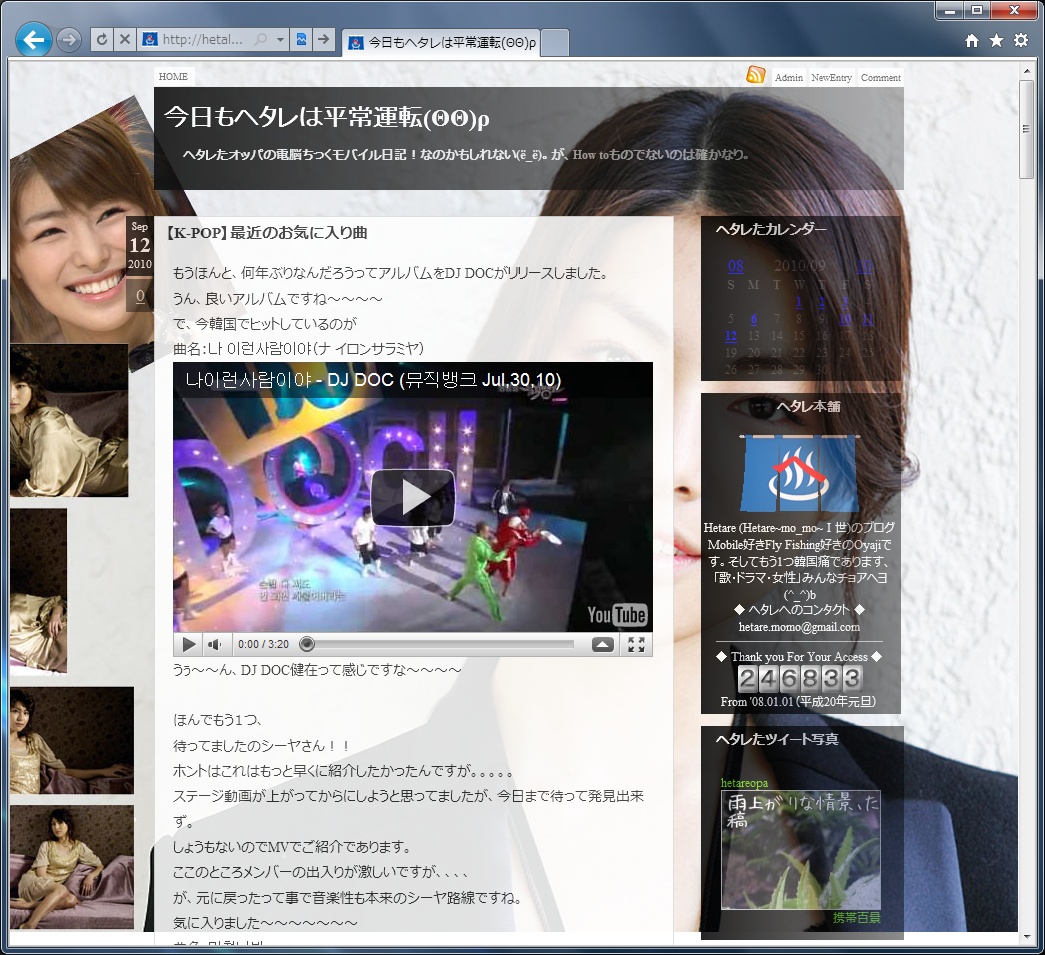The image size is (1045, 955).
Task: Open calendar day 3 posts
Action: (x=844, y=302)
